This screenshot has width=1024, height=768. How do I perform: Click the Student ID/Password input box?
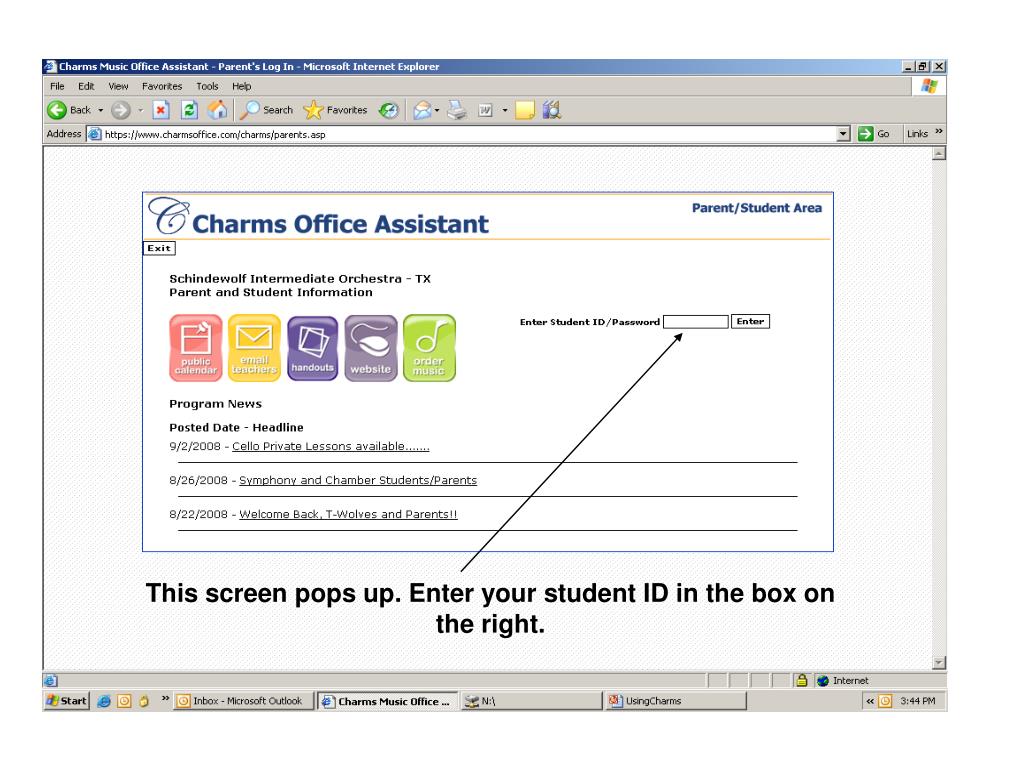[x=696, y=321]
